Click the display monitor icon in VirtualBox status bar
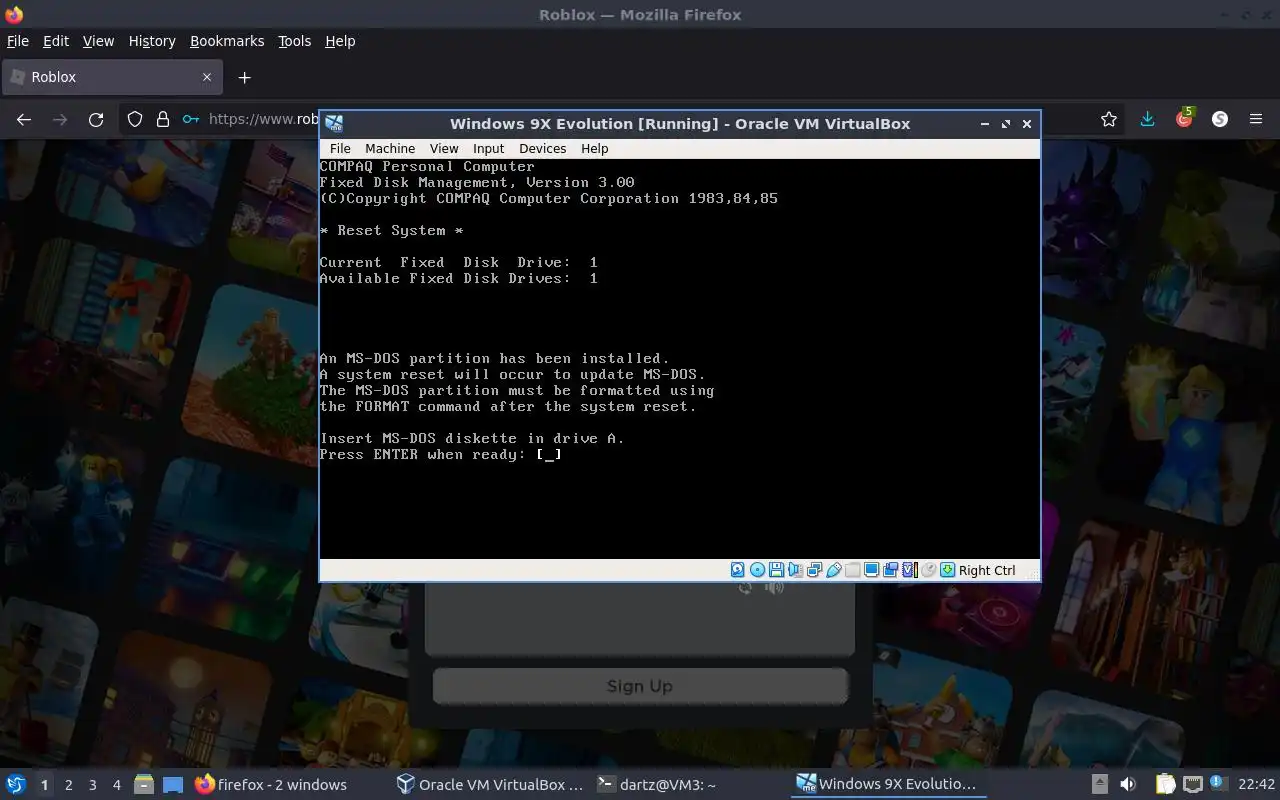 pos(871,570)
